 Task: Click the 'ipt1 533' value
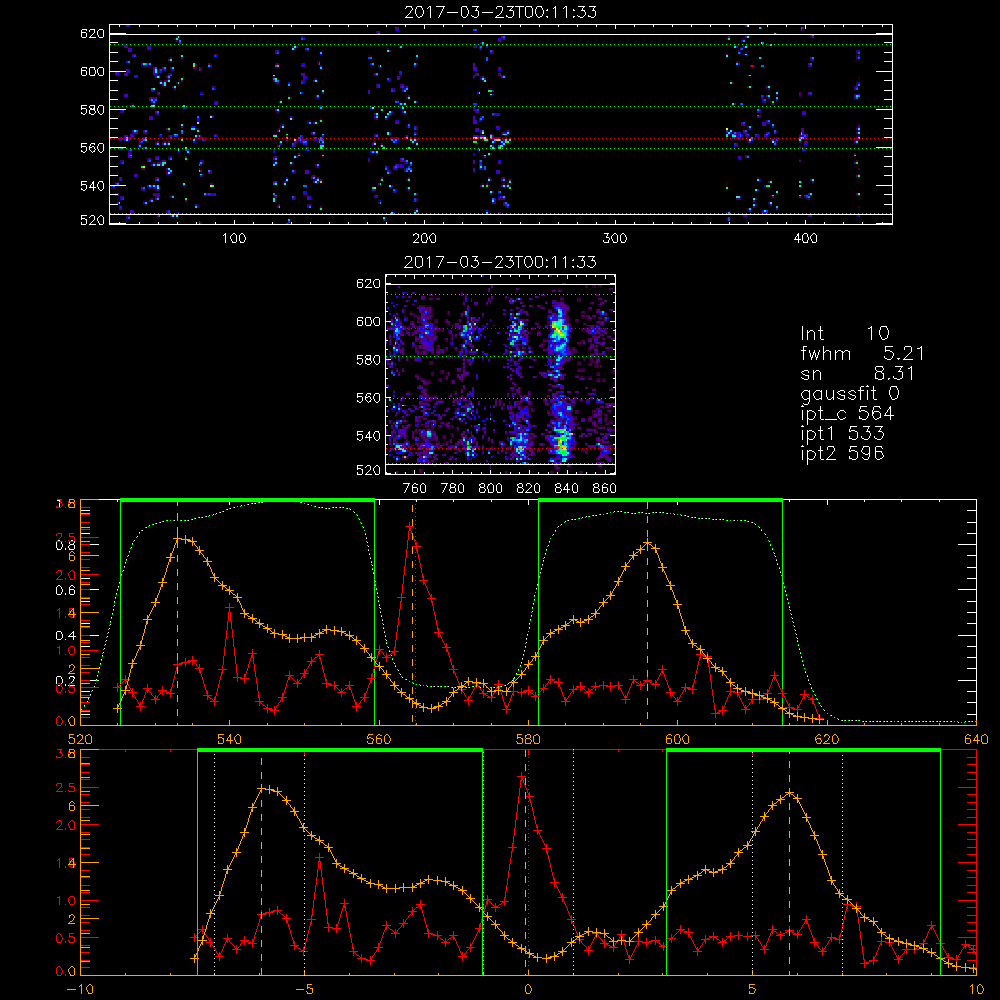[x=842, y=434]
